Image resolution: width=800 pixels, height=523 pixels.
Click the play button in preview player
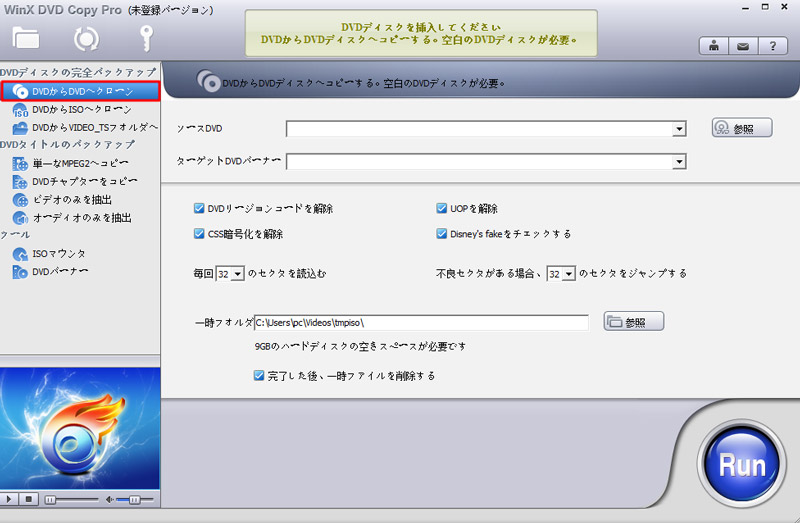[9, 499]
